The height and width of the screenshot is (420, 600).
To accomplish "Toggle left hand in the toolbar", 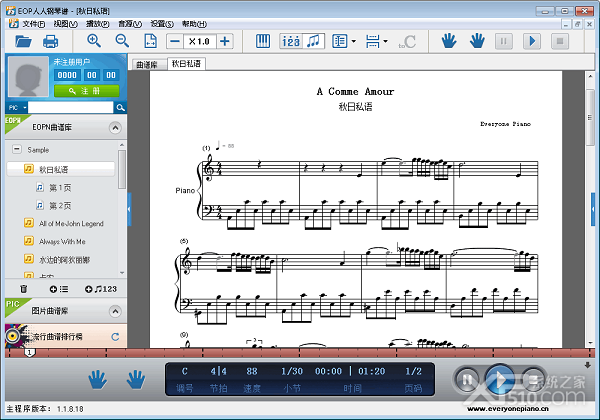I will click(x=449, y=41).
